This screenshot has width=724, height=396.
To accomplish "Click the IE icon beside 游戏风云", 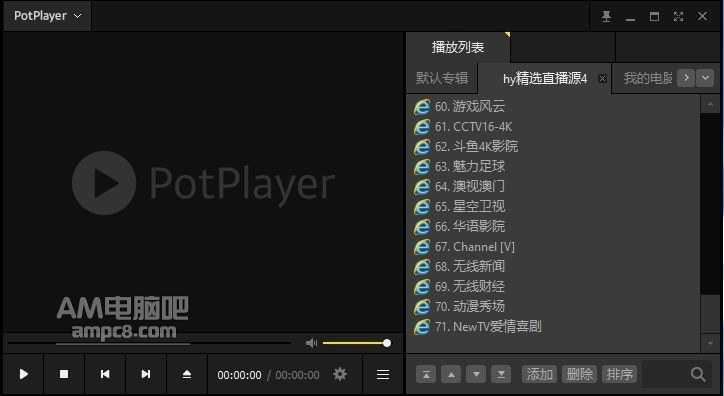I will point(422,107).
